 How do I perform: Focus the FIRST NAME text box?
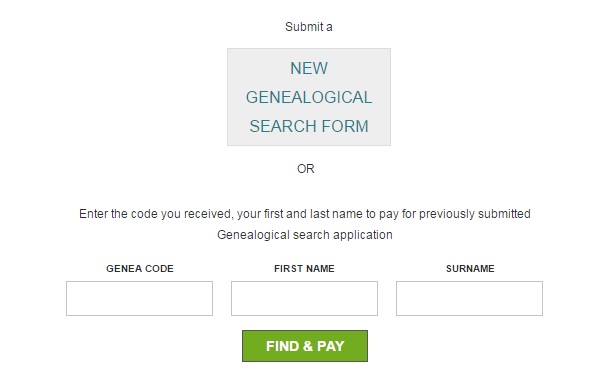point(304,298)
